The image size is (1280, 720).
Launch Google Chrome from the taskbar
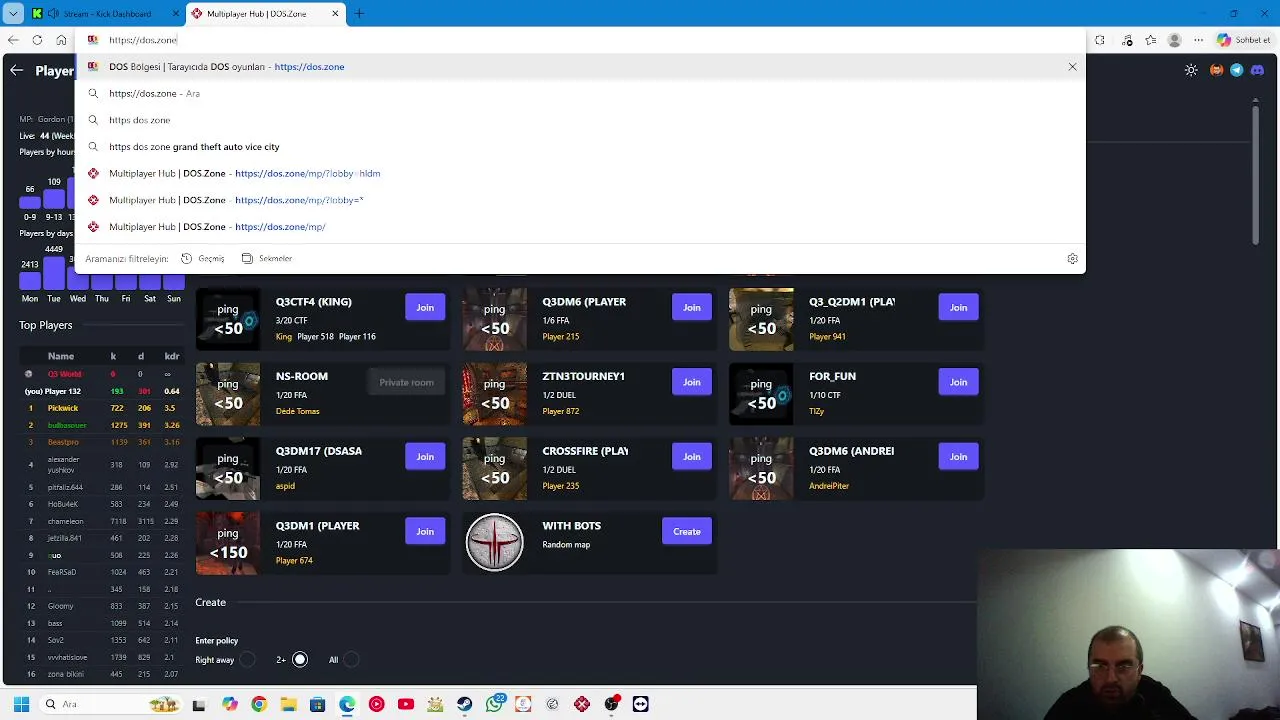click(x=259, y=704)
